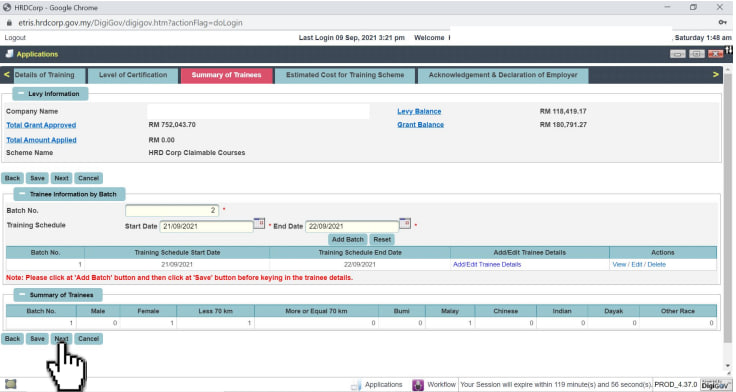Open Total Grant Approved link
The image size is (736, 392).
pyautogui.click(x=41, y=125)
